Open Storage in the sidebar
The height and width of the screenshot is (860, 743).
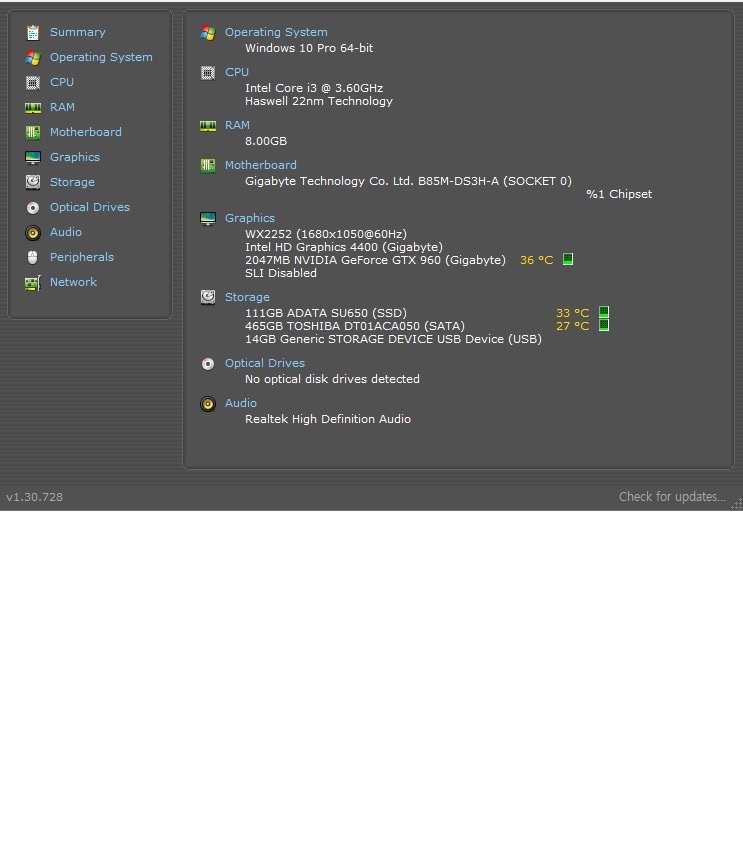click(x=72, y=182)
